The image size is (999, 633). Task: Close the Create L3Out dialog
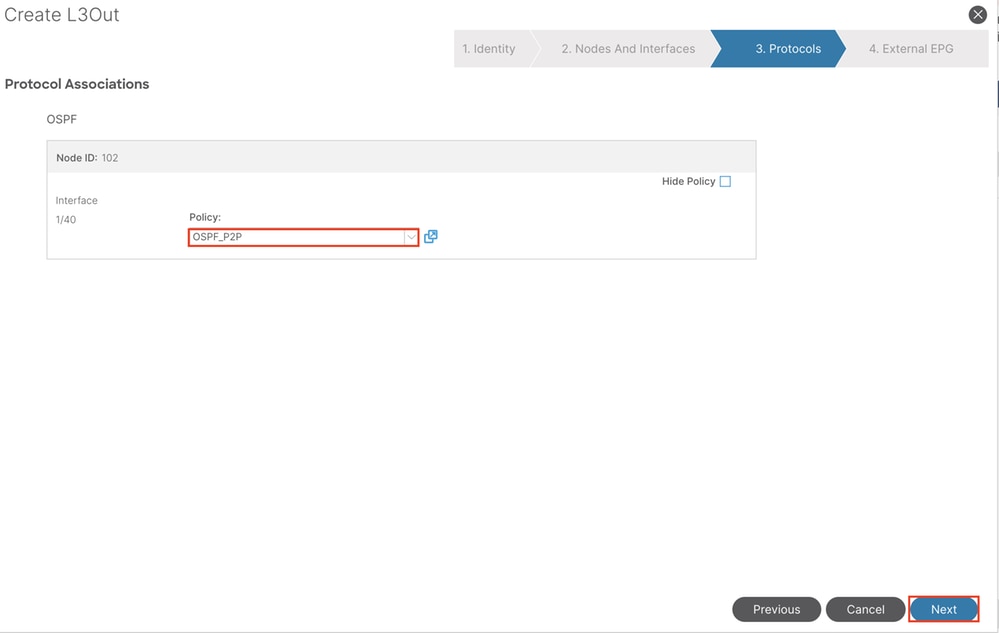[x=978, y=15]
